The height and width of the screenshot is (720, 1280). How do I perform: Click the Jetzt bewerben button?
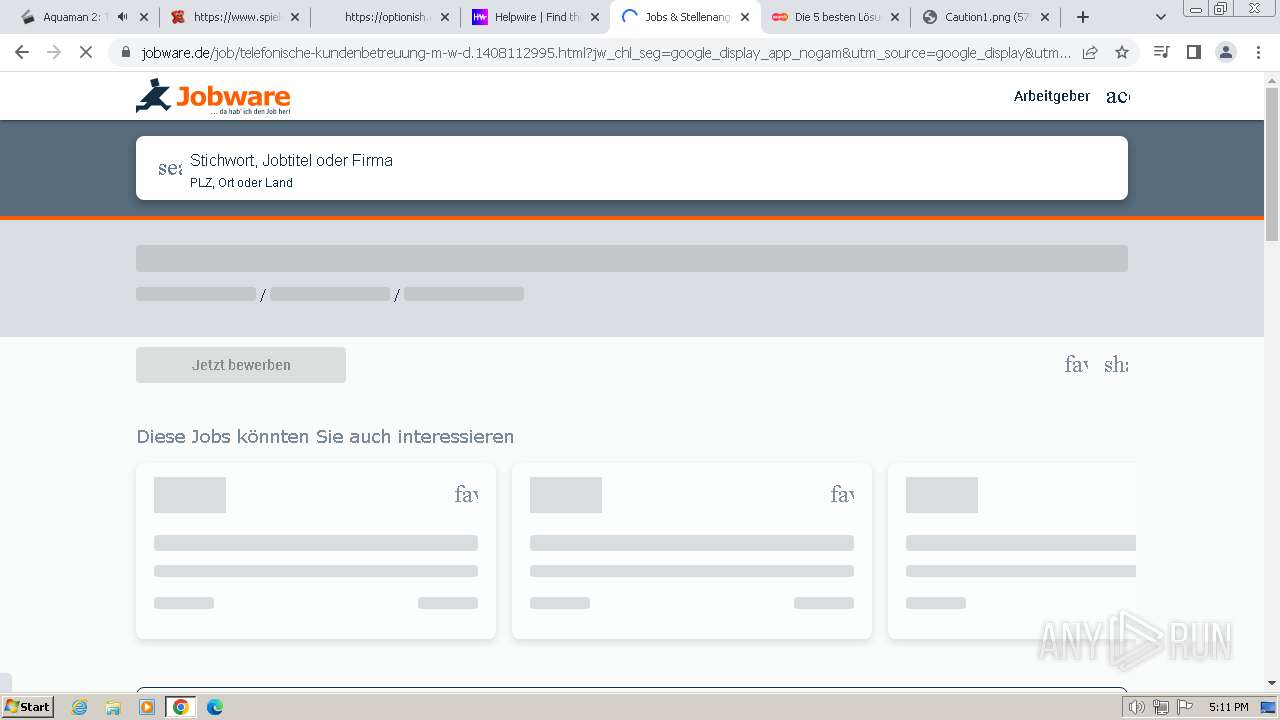(241, 365)
